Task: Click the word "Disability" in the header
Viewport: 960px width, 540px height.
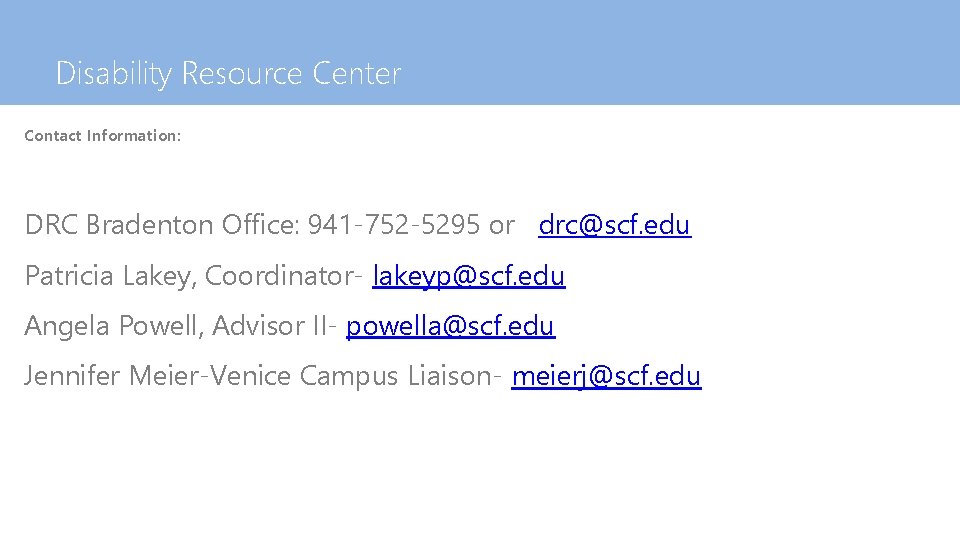Action: [114, 73]
